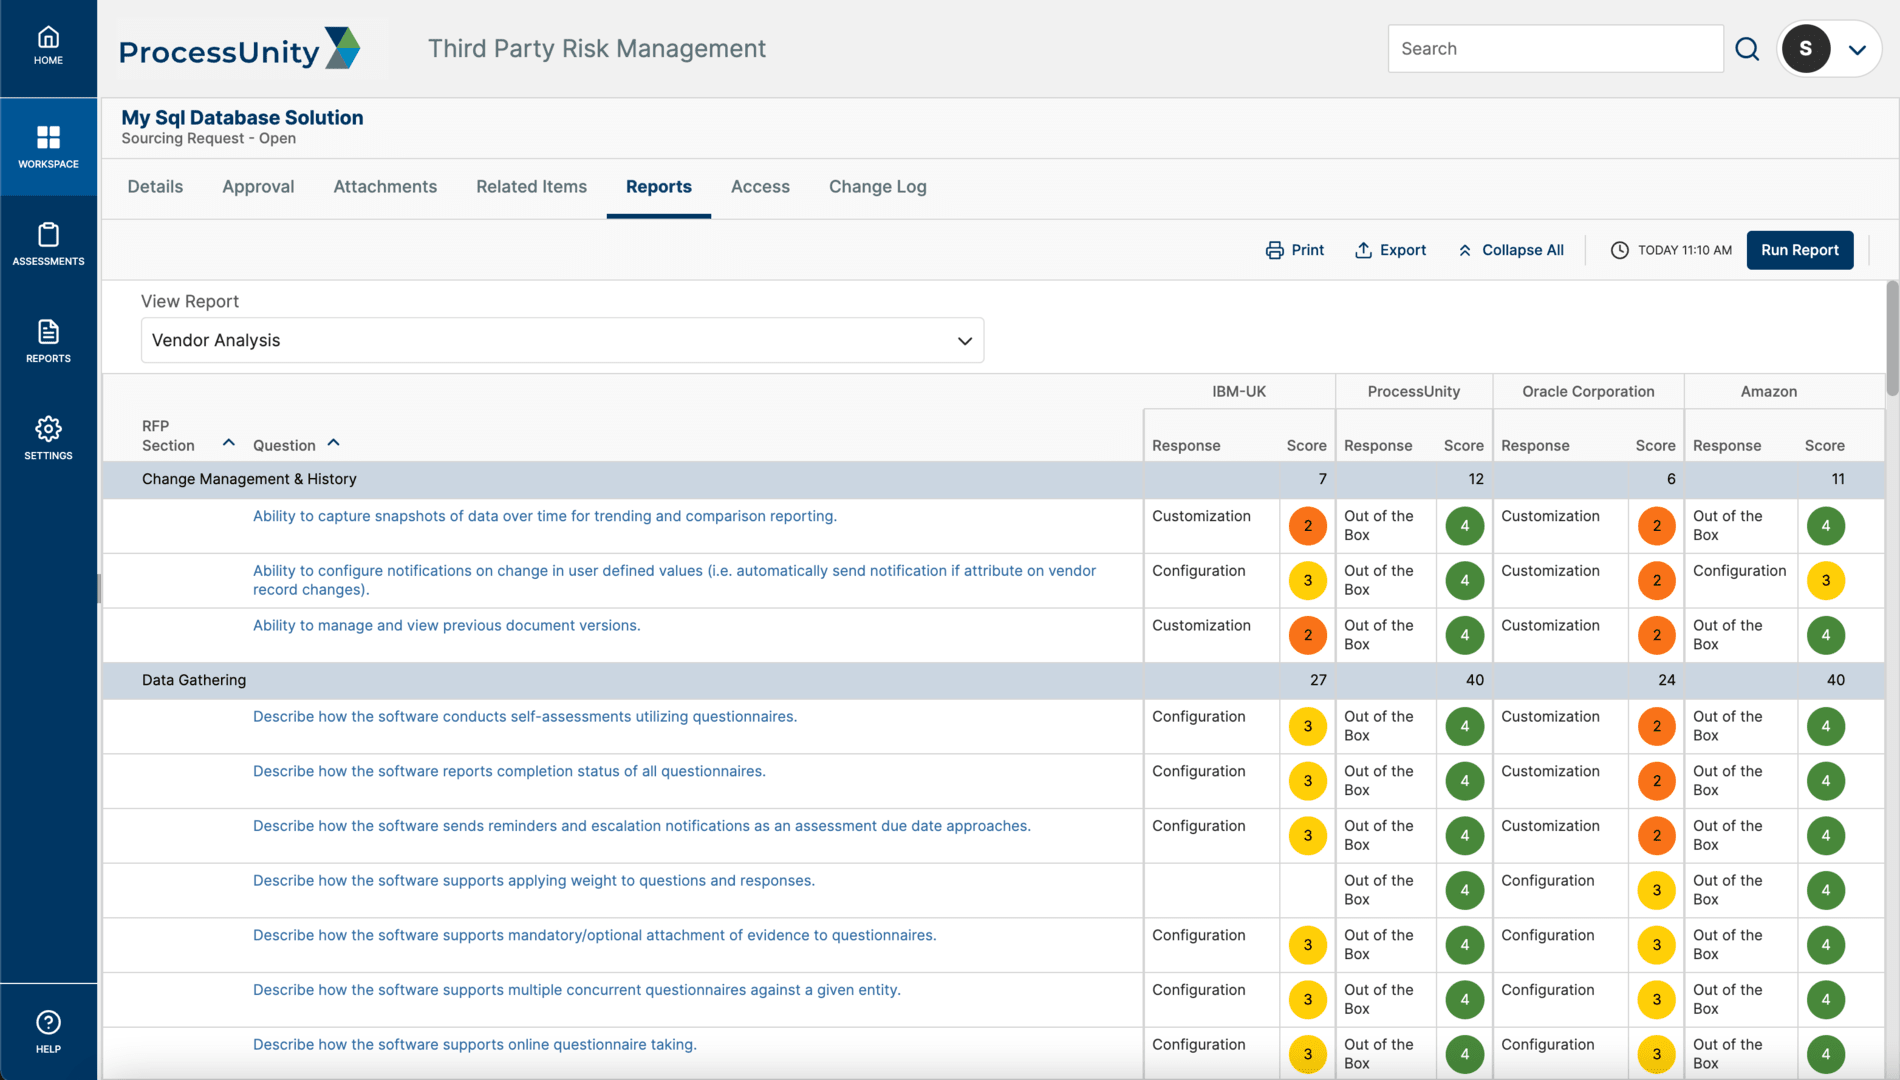This screenshot has height=1080, width=1900.
Task: Open question about configuring change notifications
Action: pyautogui.click(x=674, y=580)
